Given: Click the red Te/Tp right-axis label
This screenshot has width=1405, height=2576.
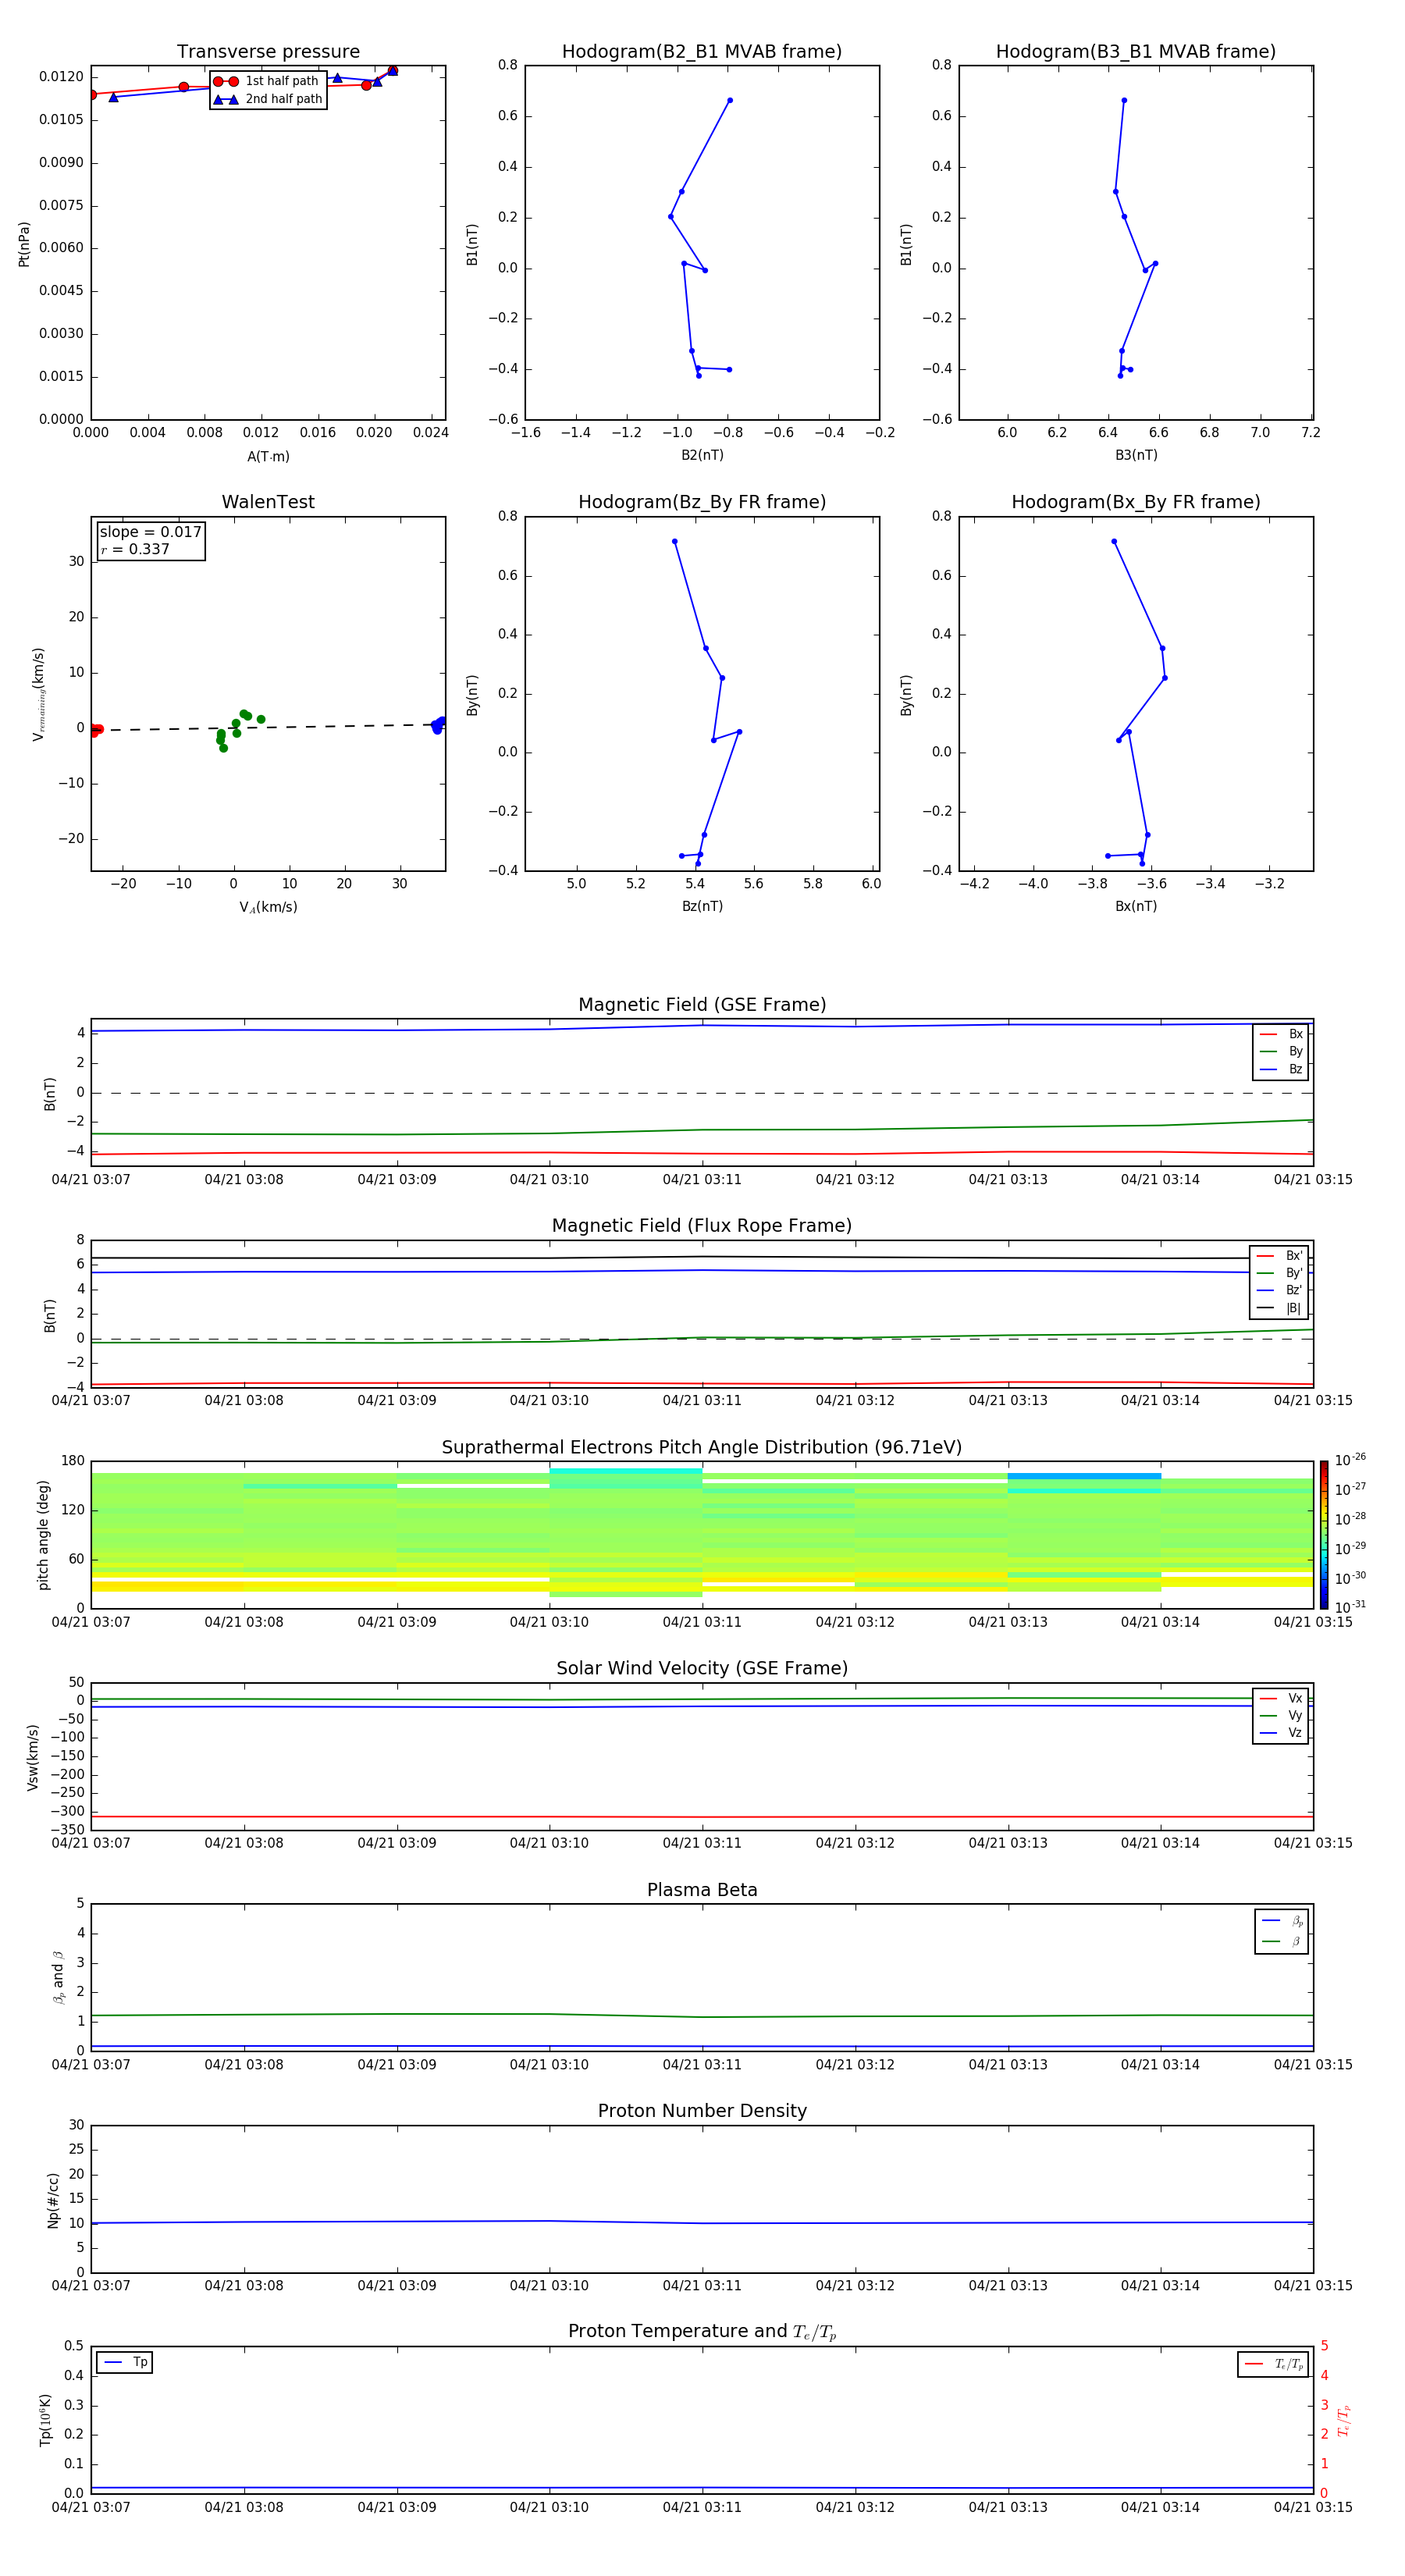Looking at the screenshot, I should point(1344,2420).
